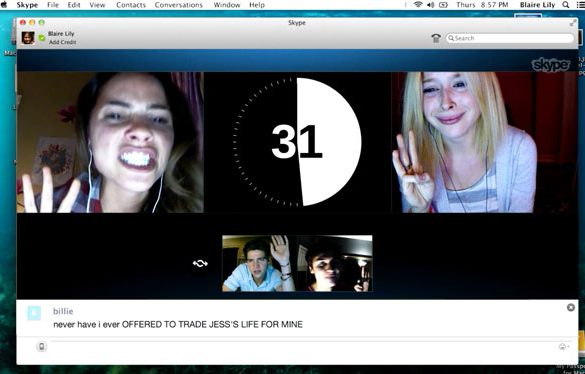Click the online status indicator
The height and width of the screenshot is (374, 585).
[x=41, y=38]
